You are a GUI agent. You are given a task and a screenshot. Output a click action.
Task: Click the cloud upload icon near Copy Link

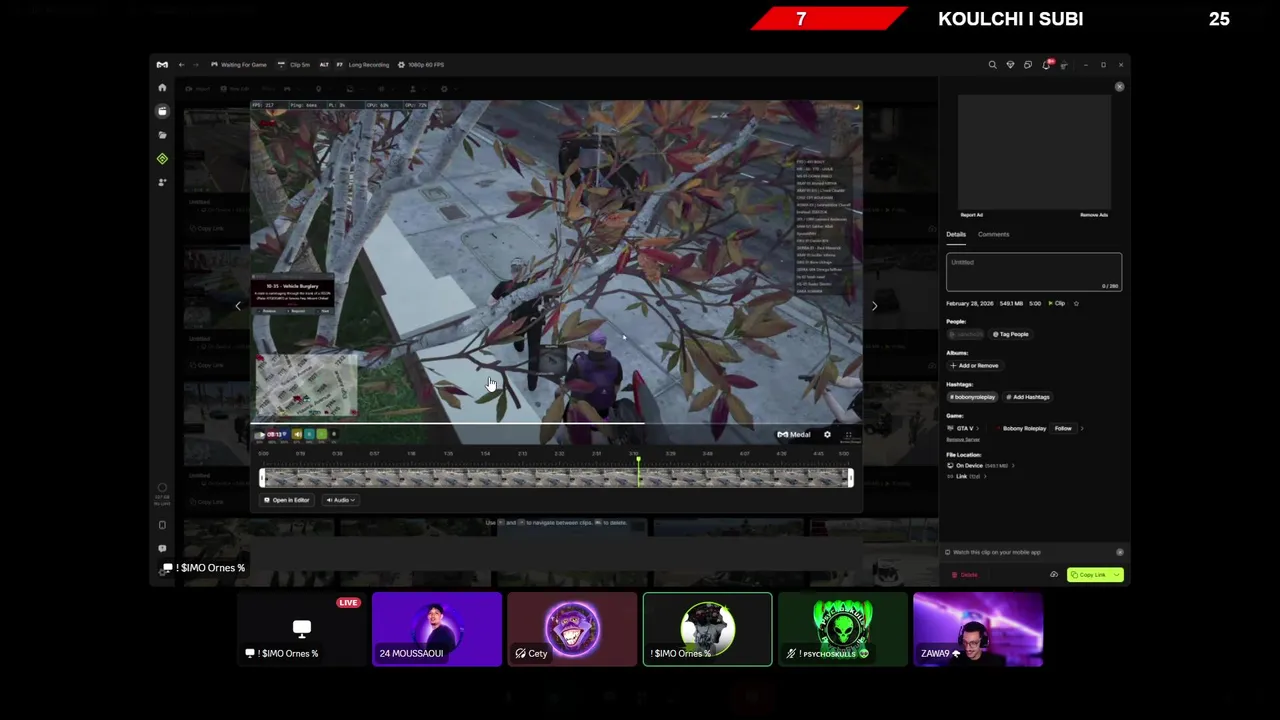1053,575
